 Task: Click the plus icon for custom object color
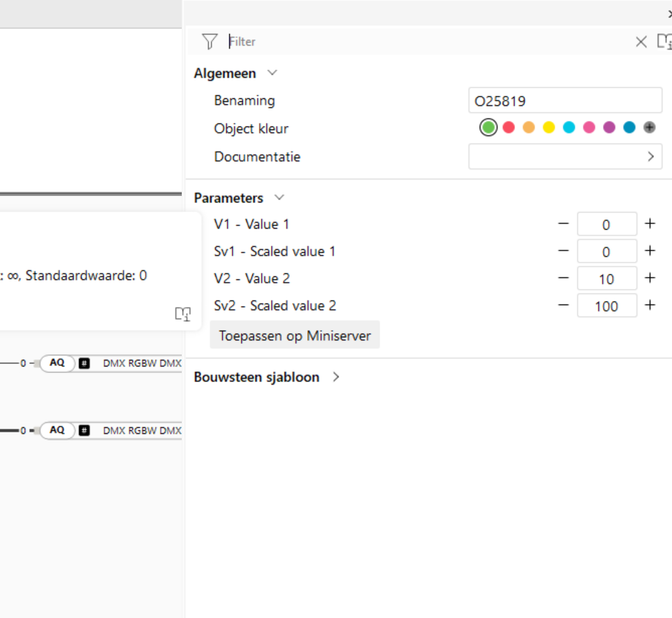[649, 128]
